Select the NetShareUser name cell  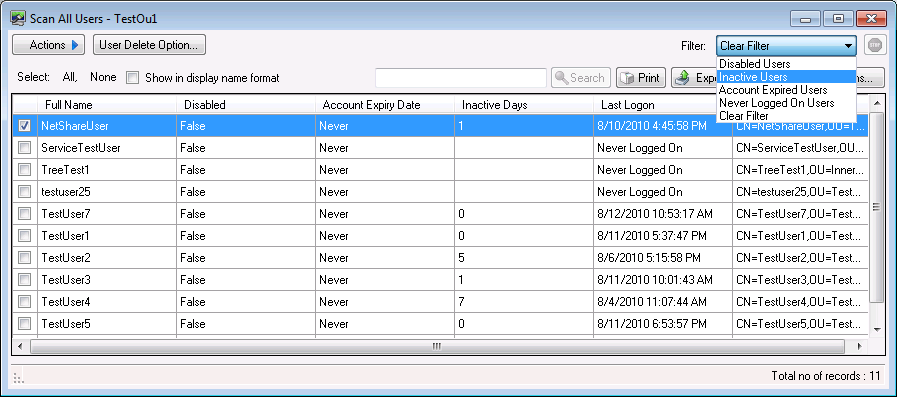pos(107,126)
